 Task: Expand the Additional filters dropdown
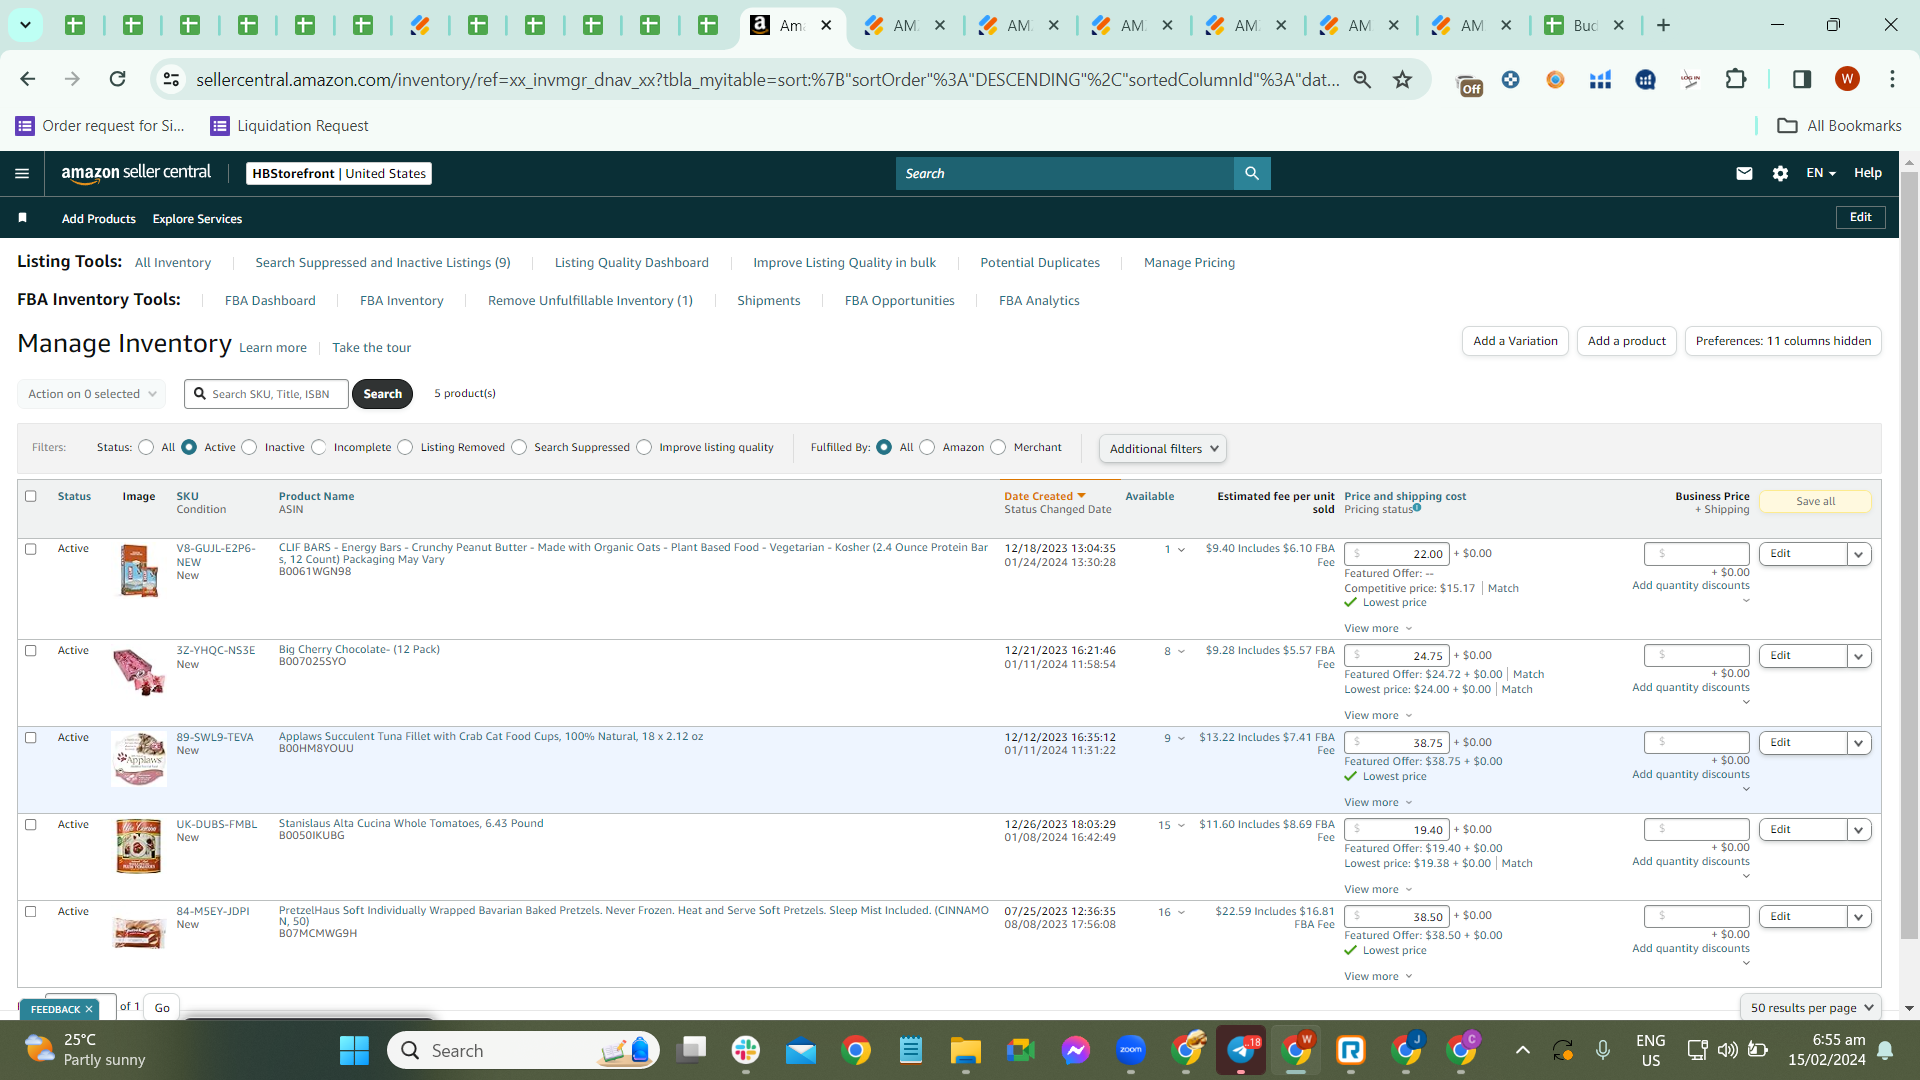click(x=1163, y=448)
